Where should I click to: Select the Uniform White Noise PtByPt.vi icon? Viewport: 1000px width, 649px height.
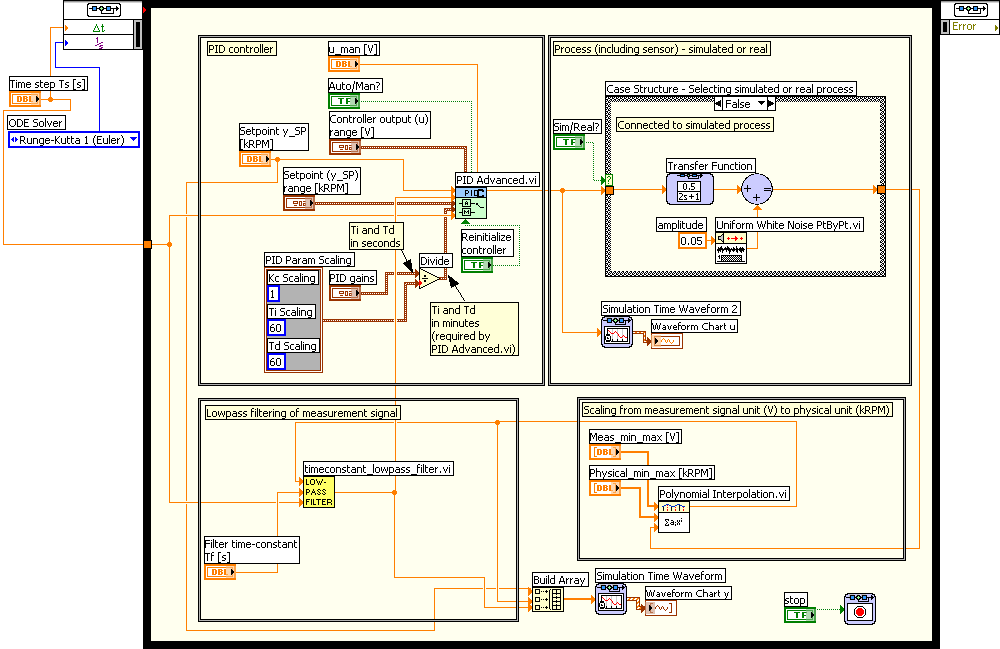[731, 248]
